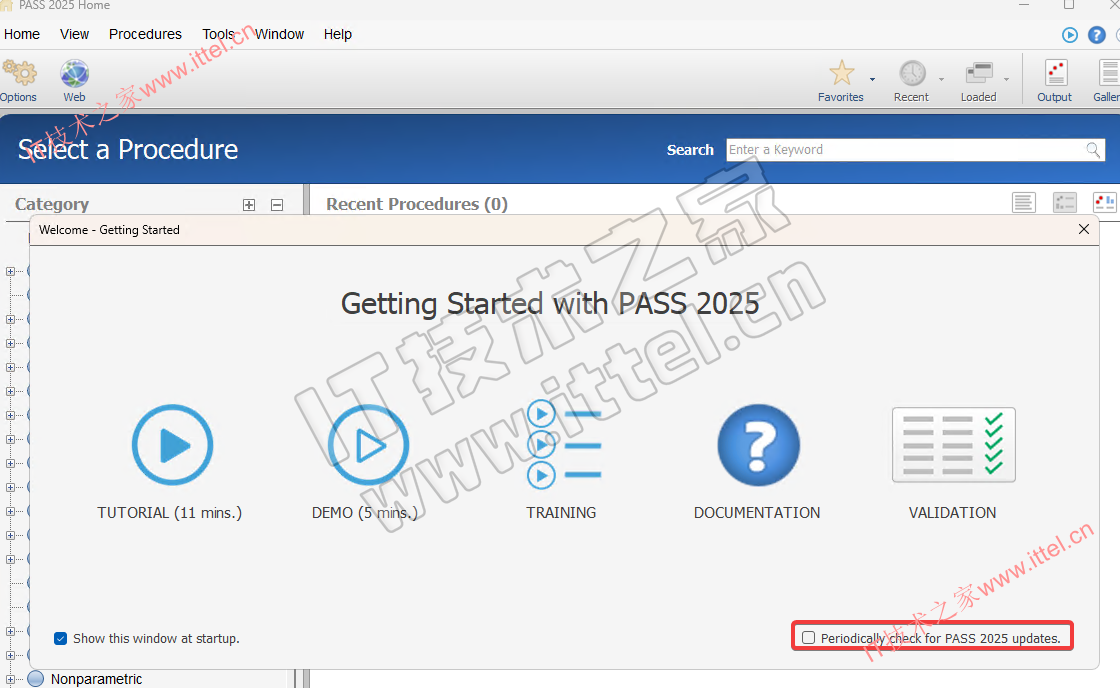Open the Favorites star button
The height and width of the screenshot is (688, 1120).
841,81
